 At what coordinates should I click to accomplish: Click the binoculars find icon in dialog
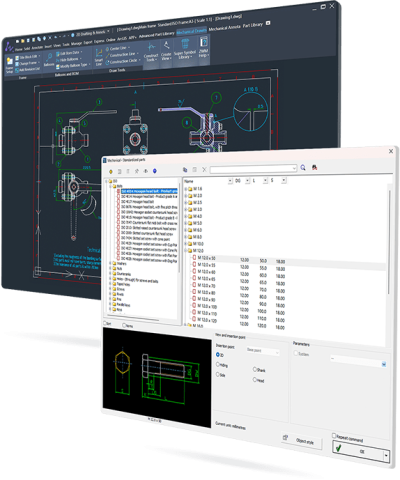(314, 167)
